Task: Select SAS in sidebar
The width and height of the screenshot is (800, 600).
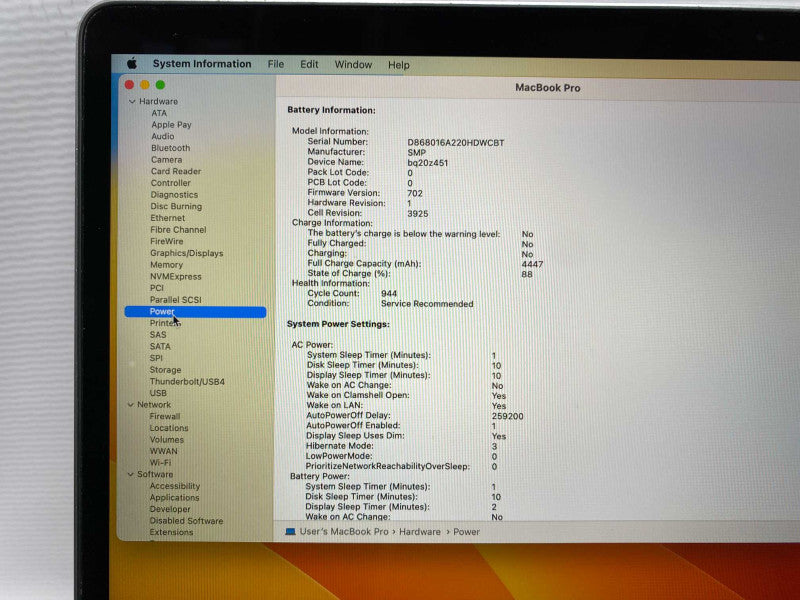Action: (158, 335)
